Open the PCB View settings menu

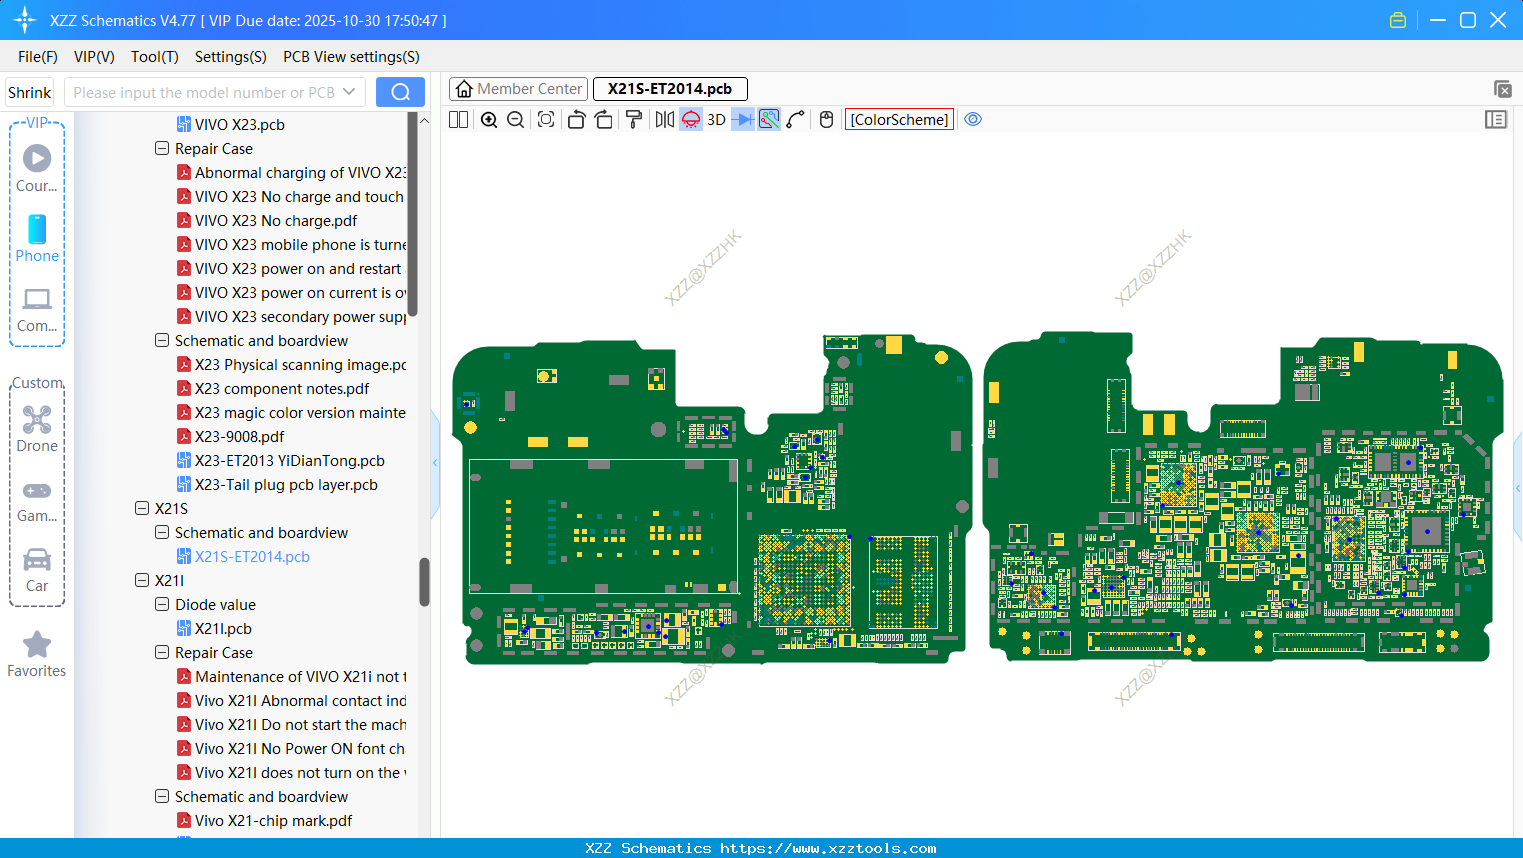(351, 57)
